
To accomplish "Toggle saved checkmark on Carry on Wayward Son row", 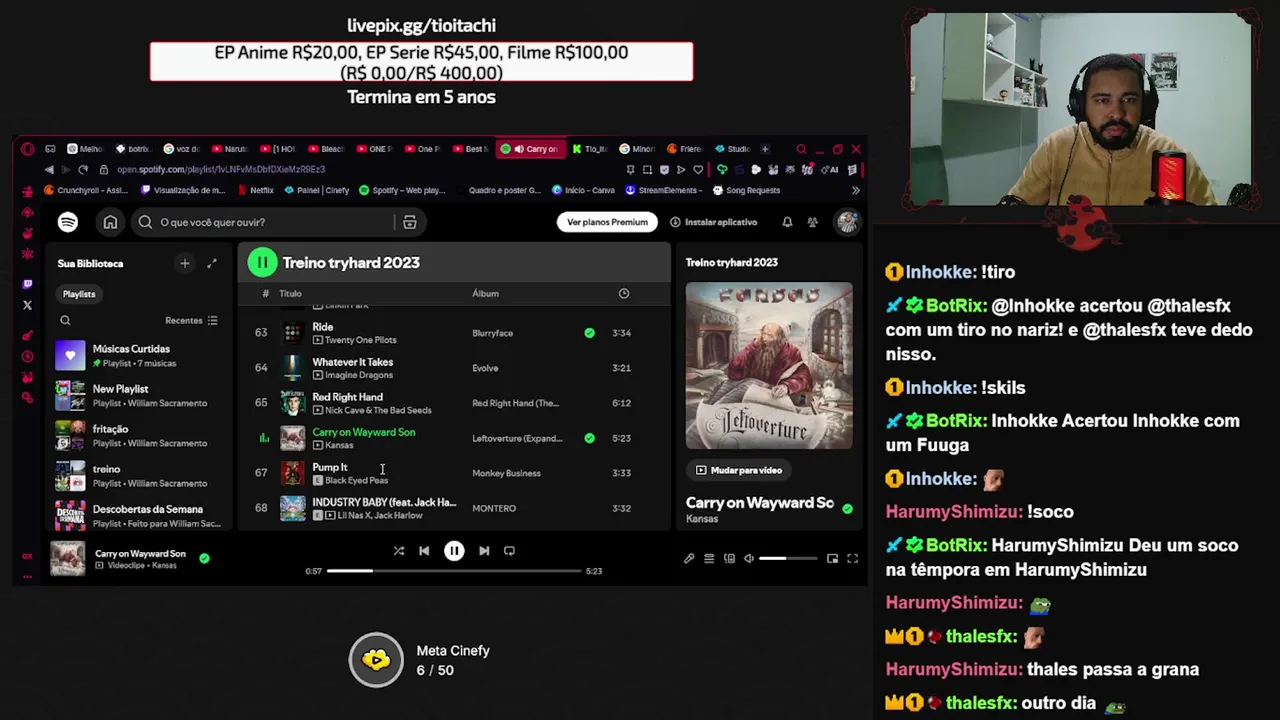I will 589,438.
